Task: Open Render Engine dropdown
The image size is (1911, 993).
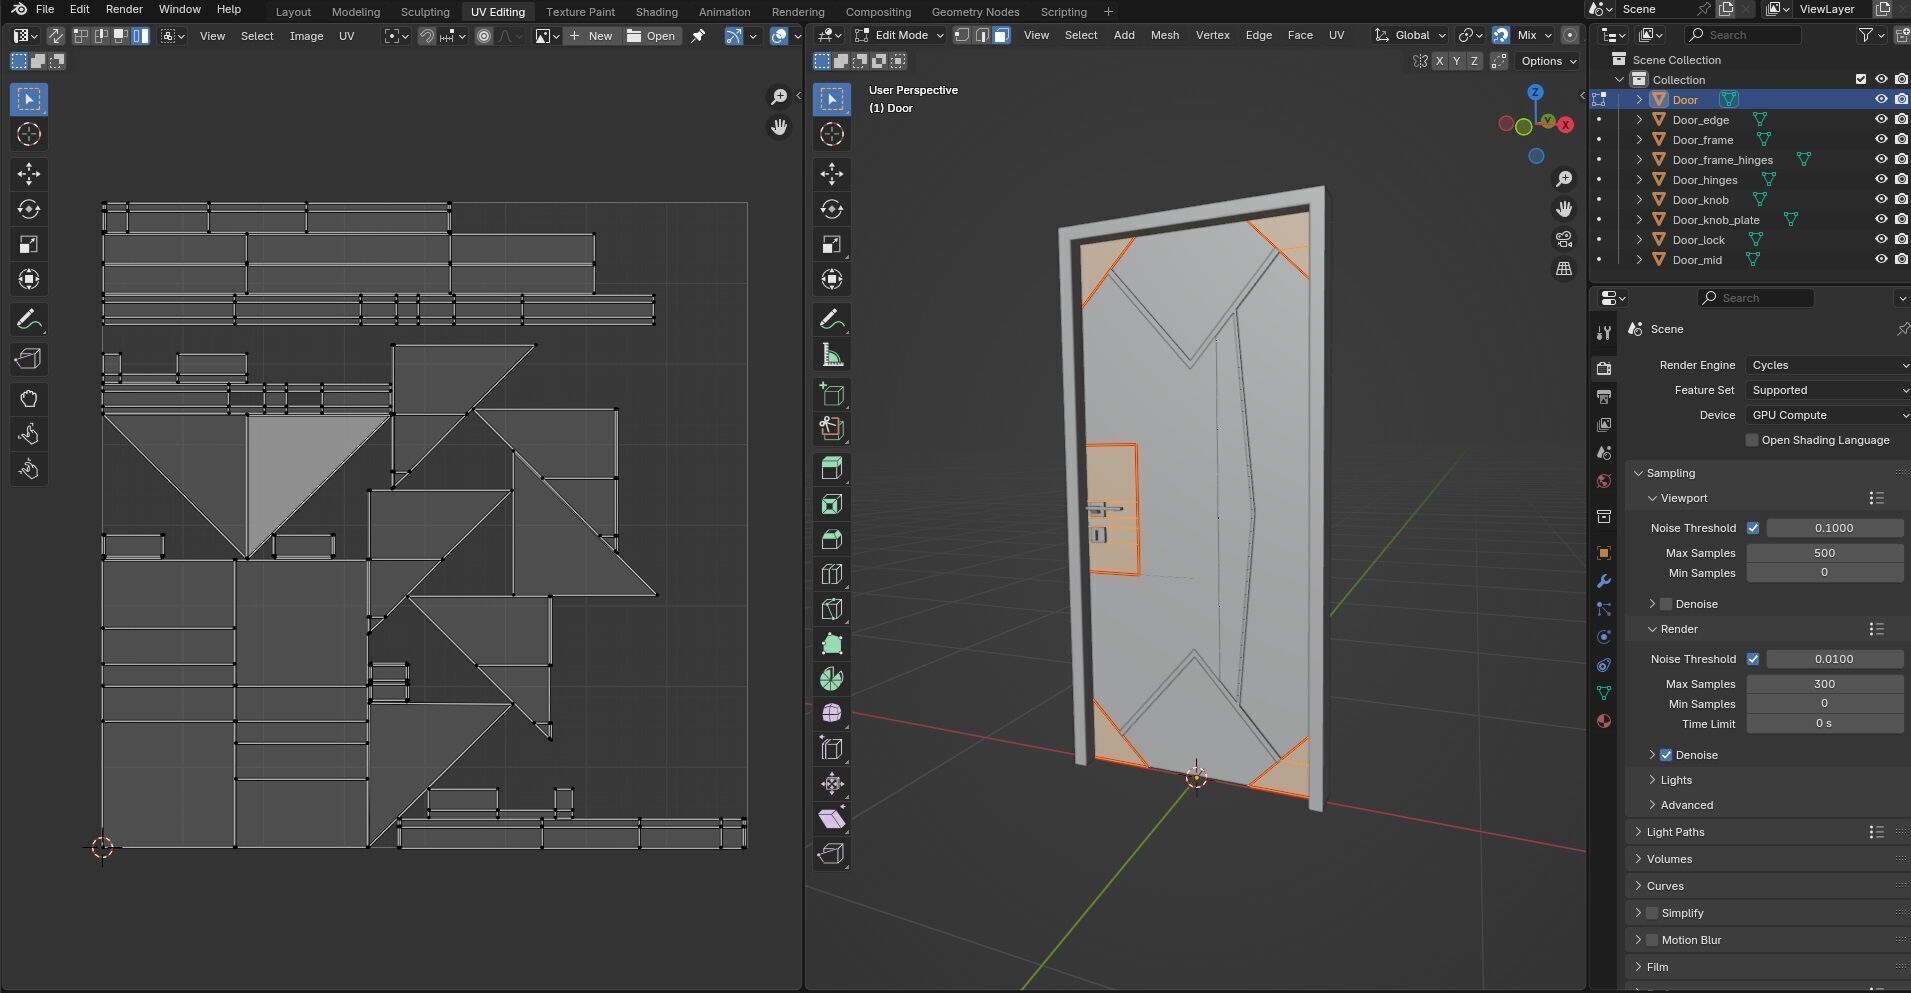Action: 1828,365
